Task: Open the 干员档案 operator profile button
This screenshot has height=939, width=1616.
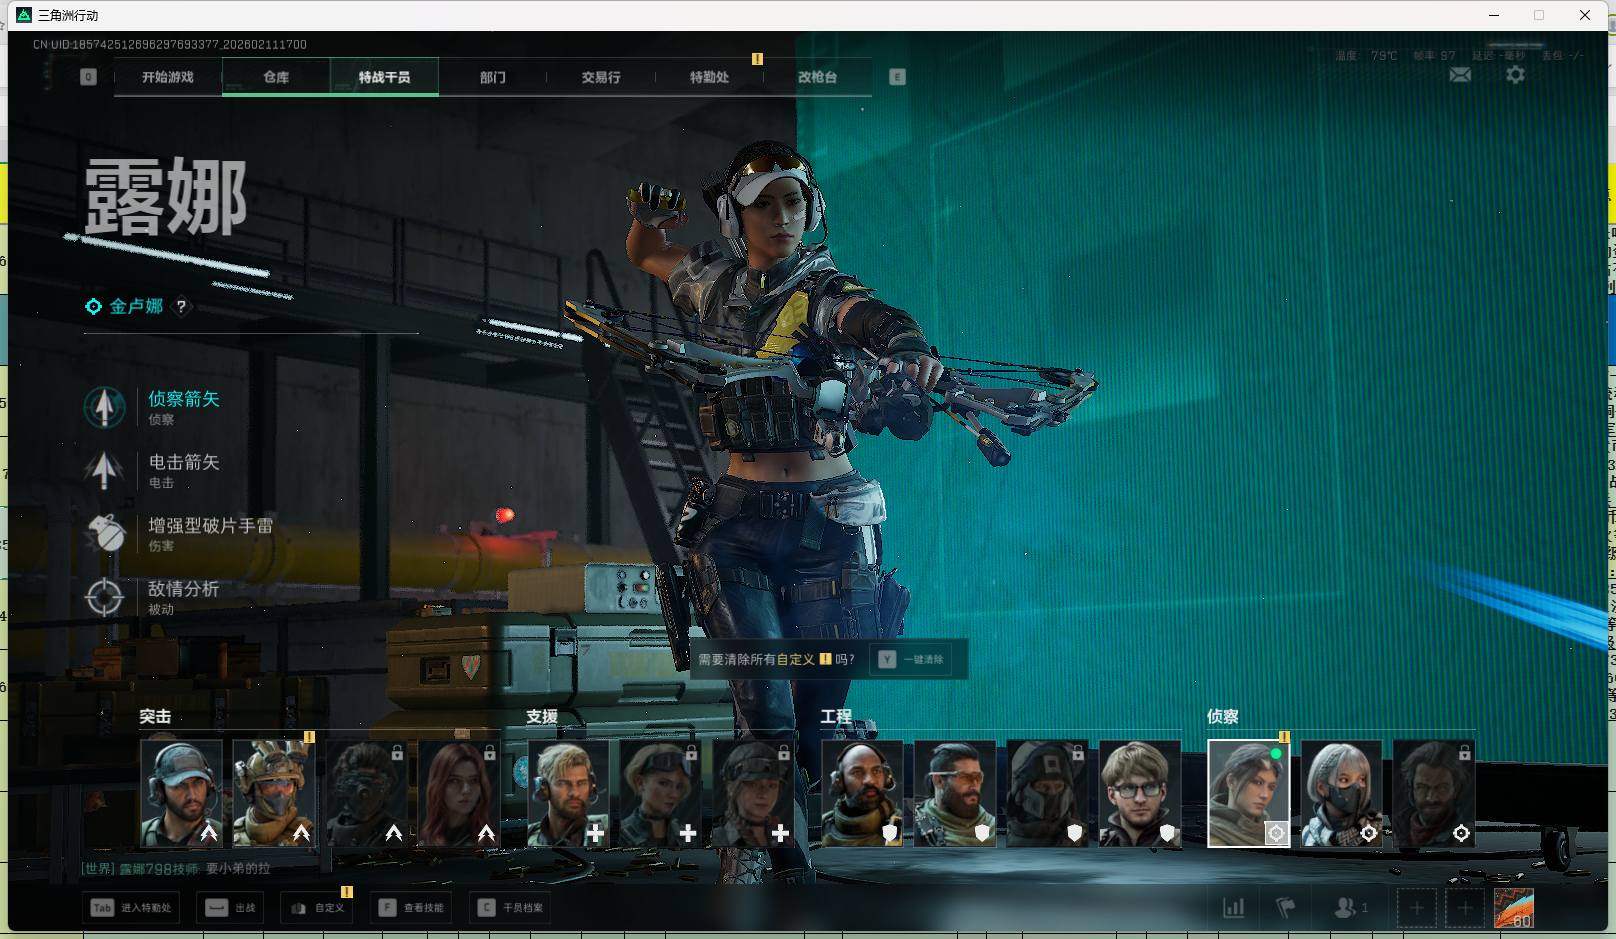Action: point(511,908)
